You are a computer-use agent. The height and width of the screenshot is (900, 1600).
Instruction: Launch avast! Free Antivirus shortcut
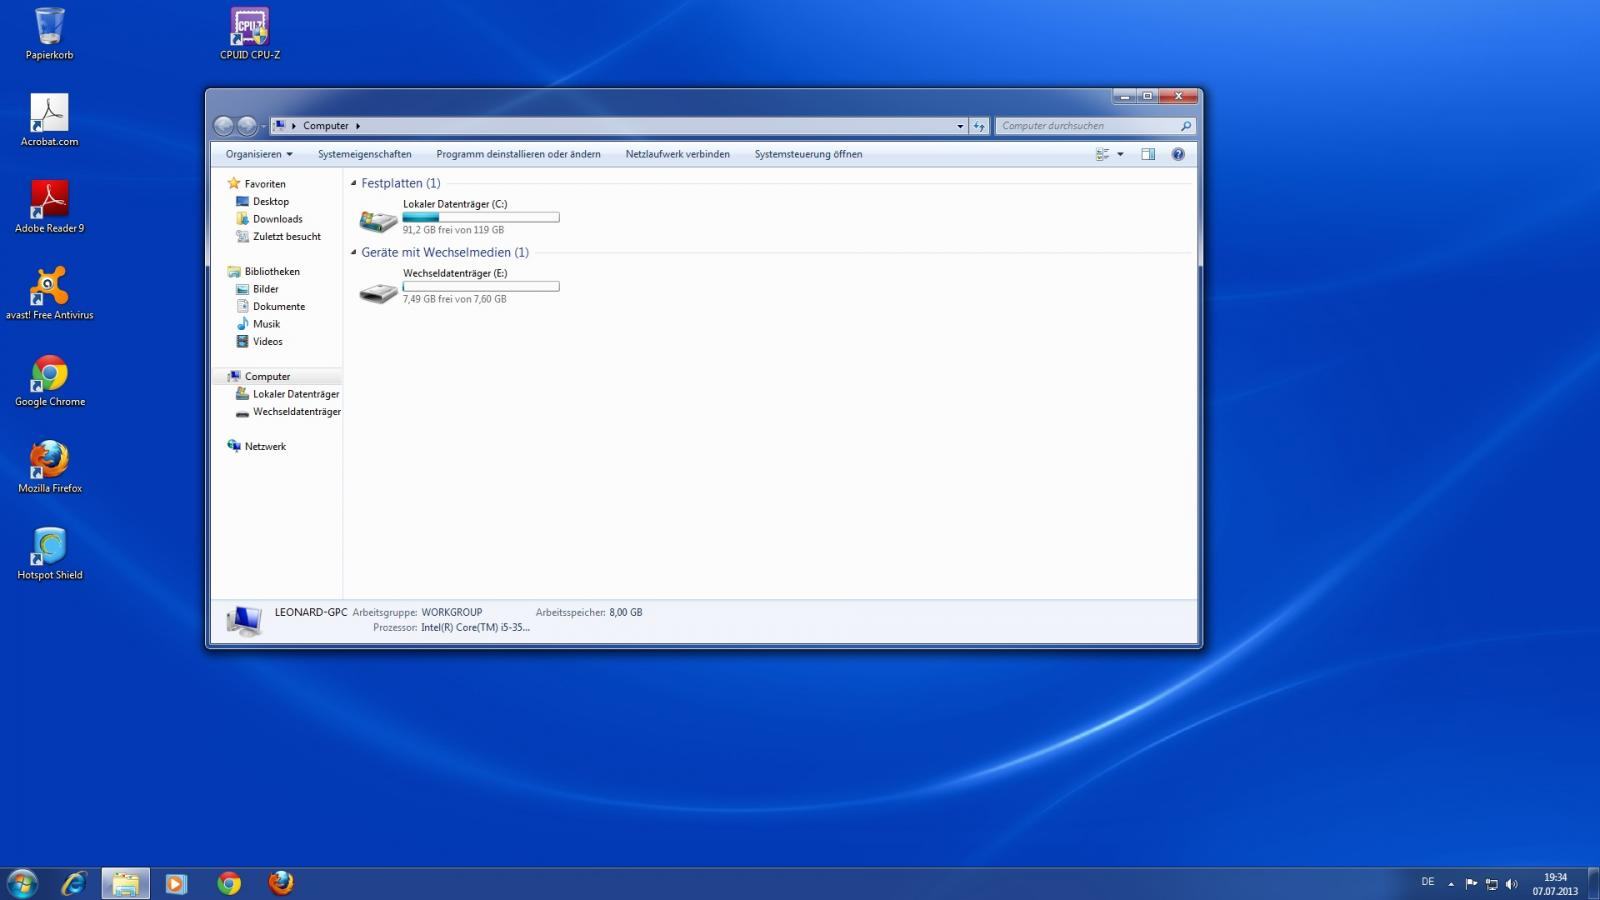click(x=49, y=294)
